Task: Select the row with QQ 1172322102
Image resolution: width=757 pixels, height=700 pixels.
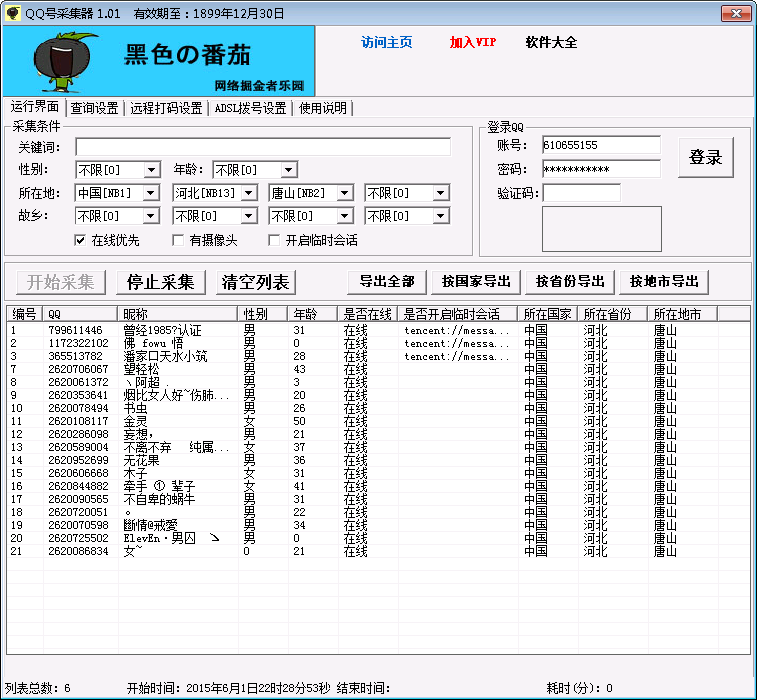Action: pos(378,343)
